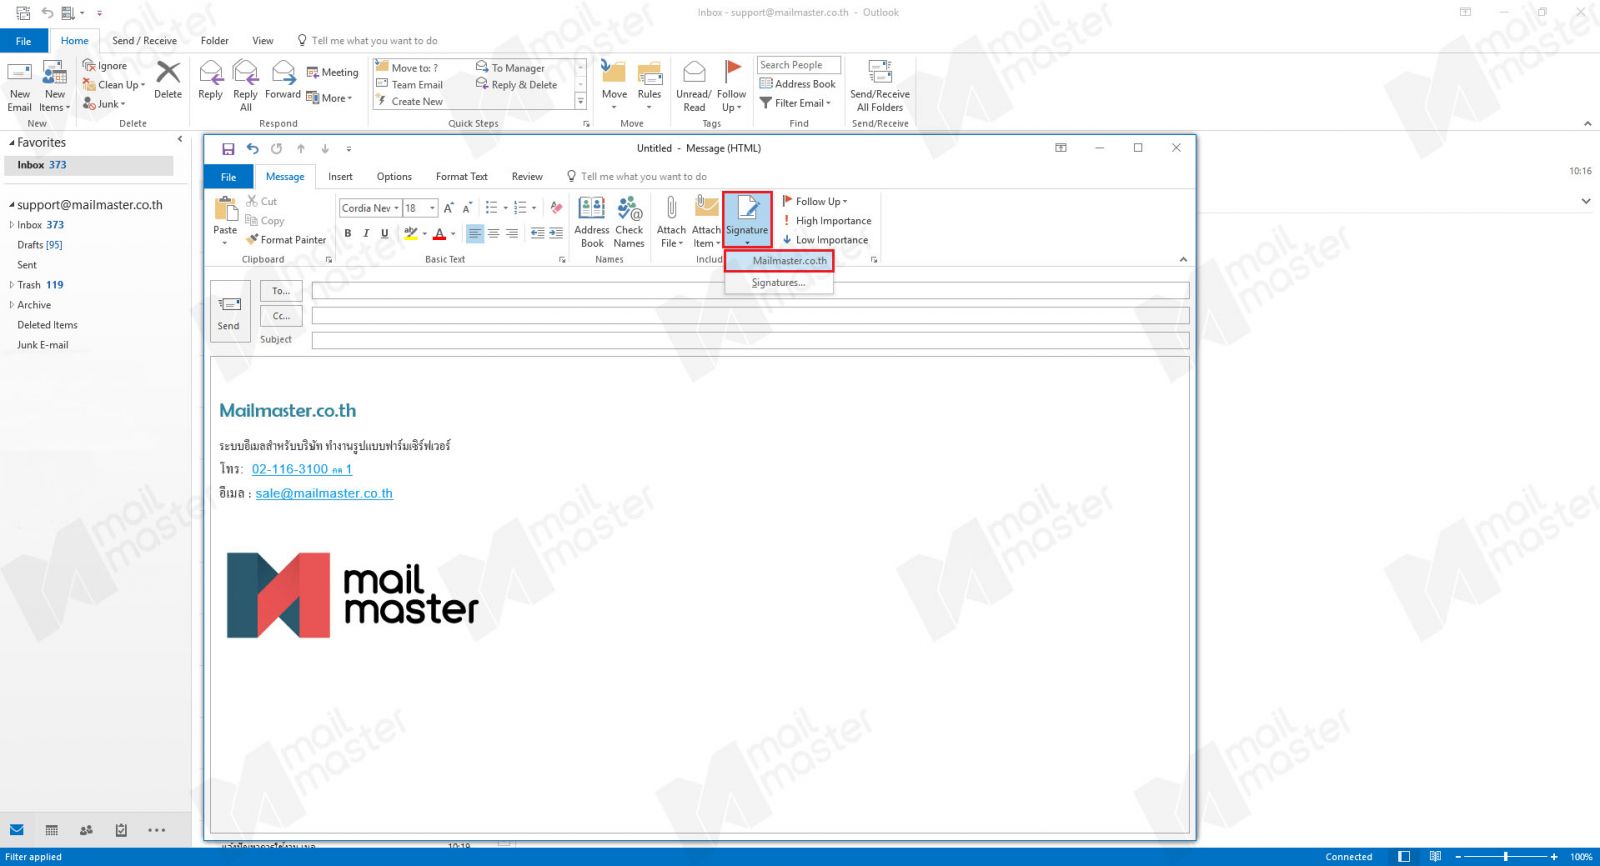Choose Mailmaster.co.th from signature menu
Image resolution: width=1600 pixels, height=866 pixels.
point(779,261)
